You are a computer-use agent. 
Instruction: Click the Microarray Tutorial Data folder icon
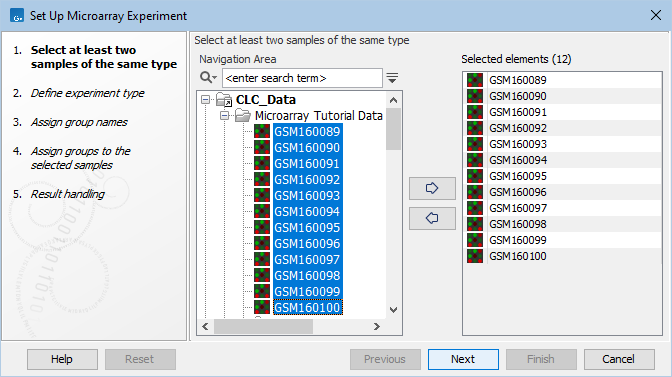(x=243, y=116)
